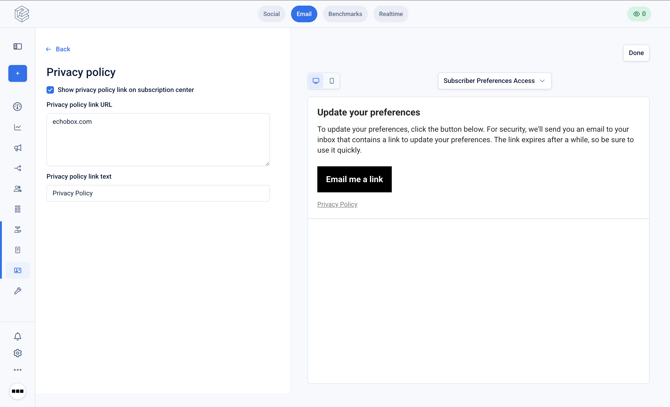This screenshot has width=670, height=407.
Task: Click the blue plus create button
Action: pyautogui.click(x=18, y=73)
